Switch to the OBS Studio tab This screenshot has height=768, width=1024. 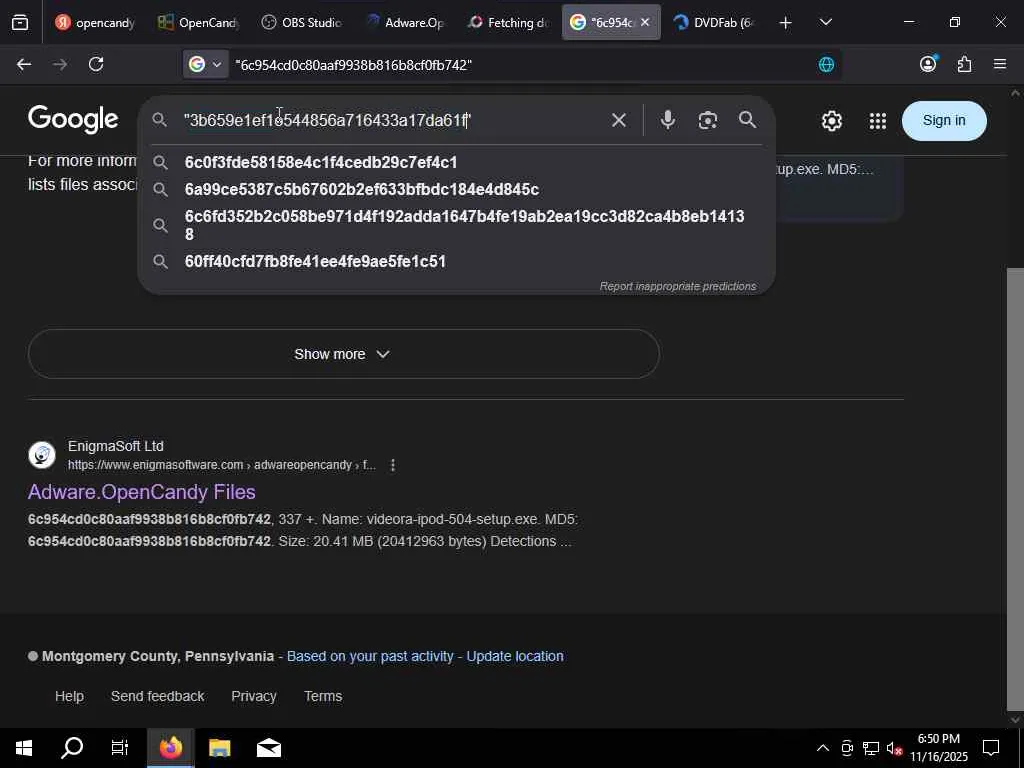tap(300, 23)
